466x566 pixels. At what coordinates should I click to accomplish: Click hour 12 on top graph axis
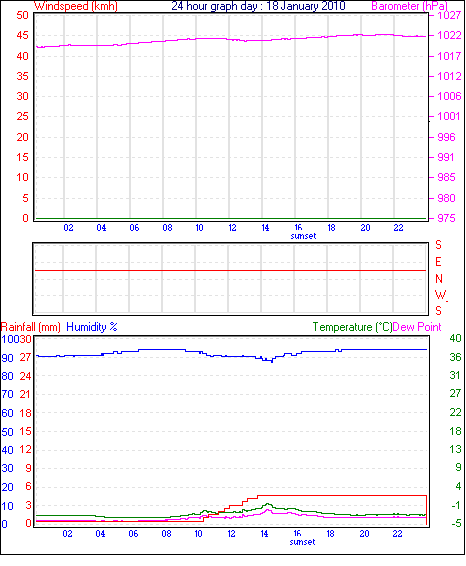click(232, 228)
